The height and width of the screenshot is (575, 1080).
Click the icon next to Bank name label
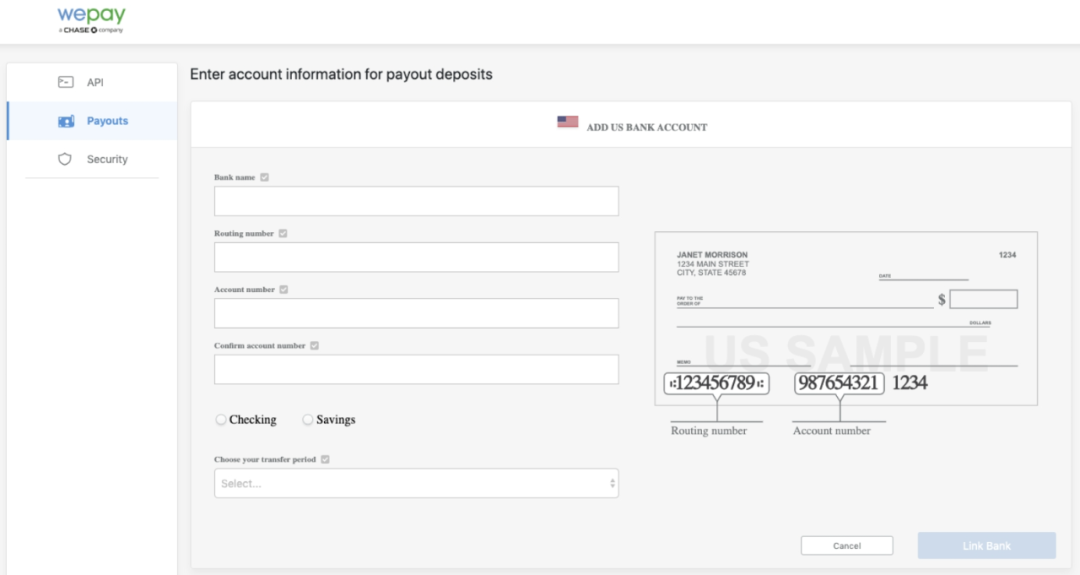coord(264,177)
